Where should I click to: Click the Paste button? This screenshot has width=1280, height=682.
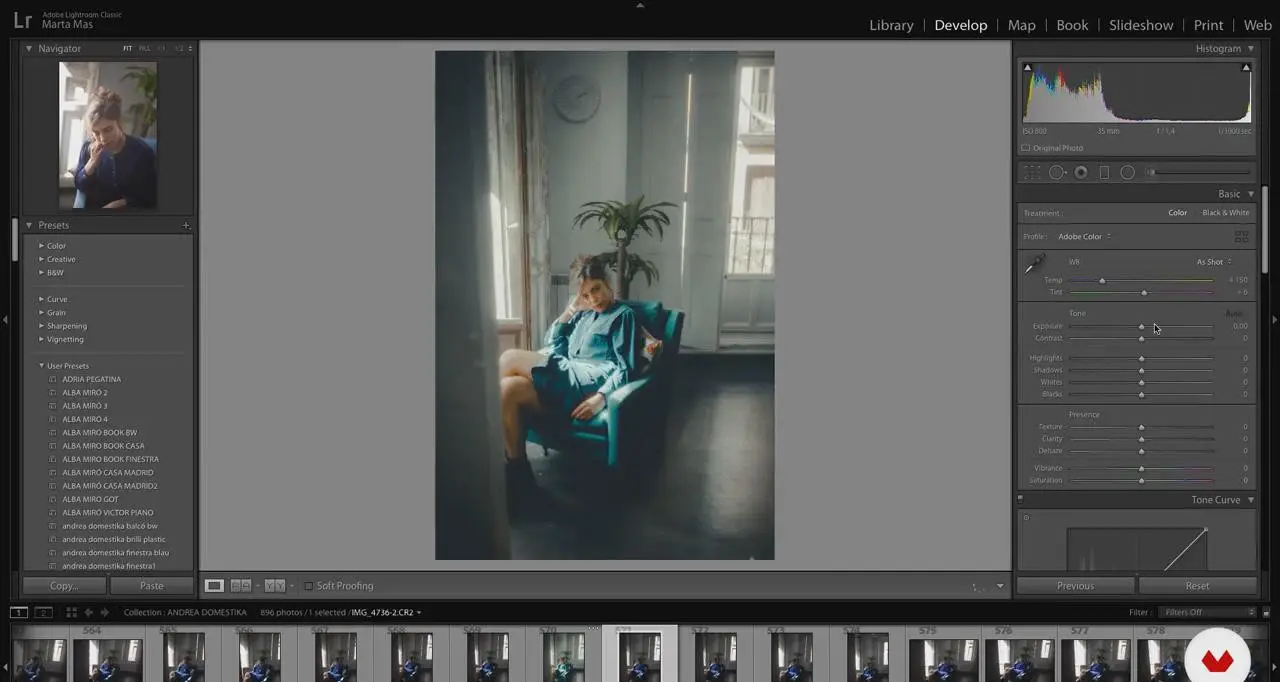tap(151, 586)
